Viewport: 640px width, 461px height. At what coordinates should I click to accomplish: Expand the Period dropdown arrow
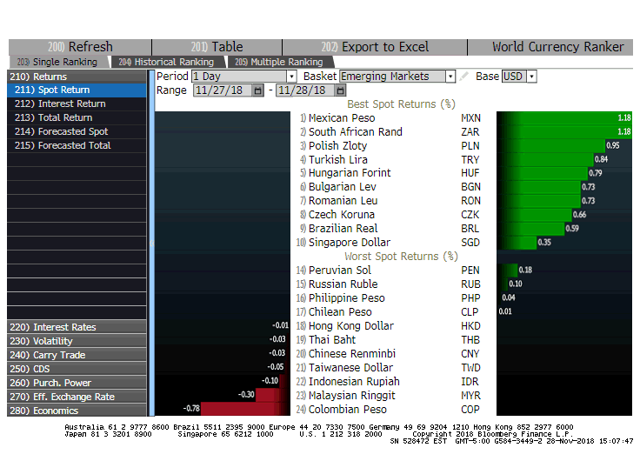(x=291, y=76)
